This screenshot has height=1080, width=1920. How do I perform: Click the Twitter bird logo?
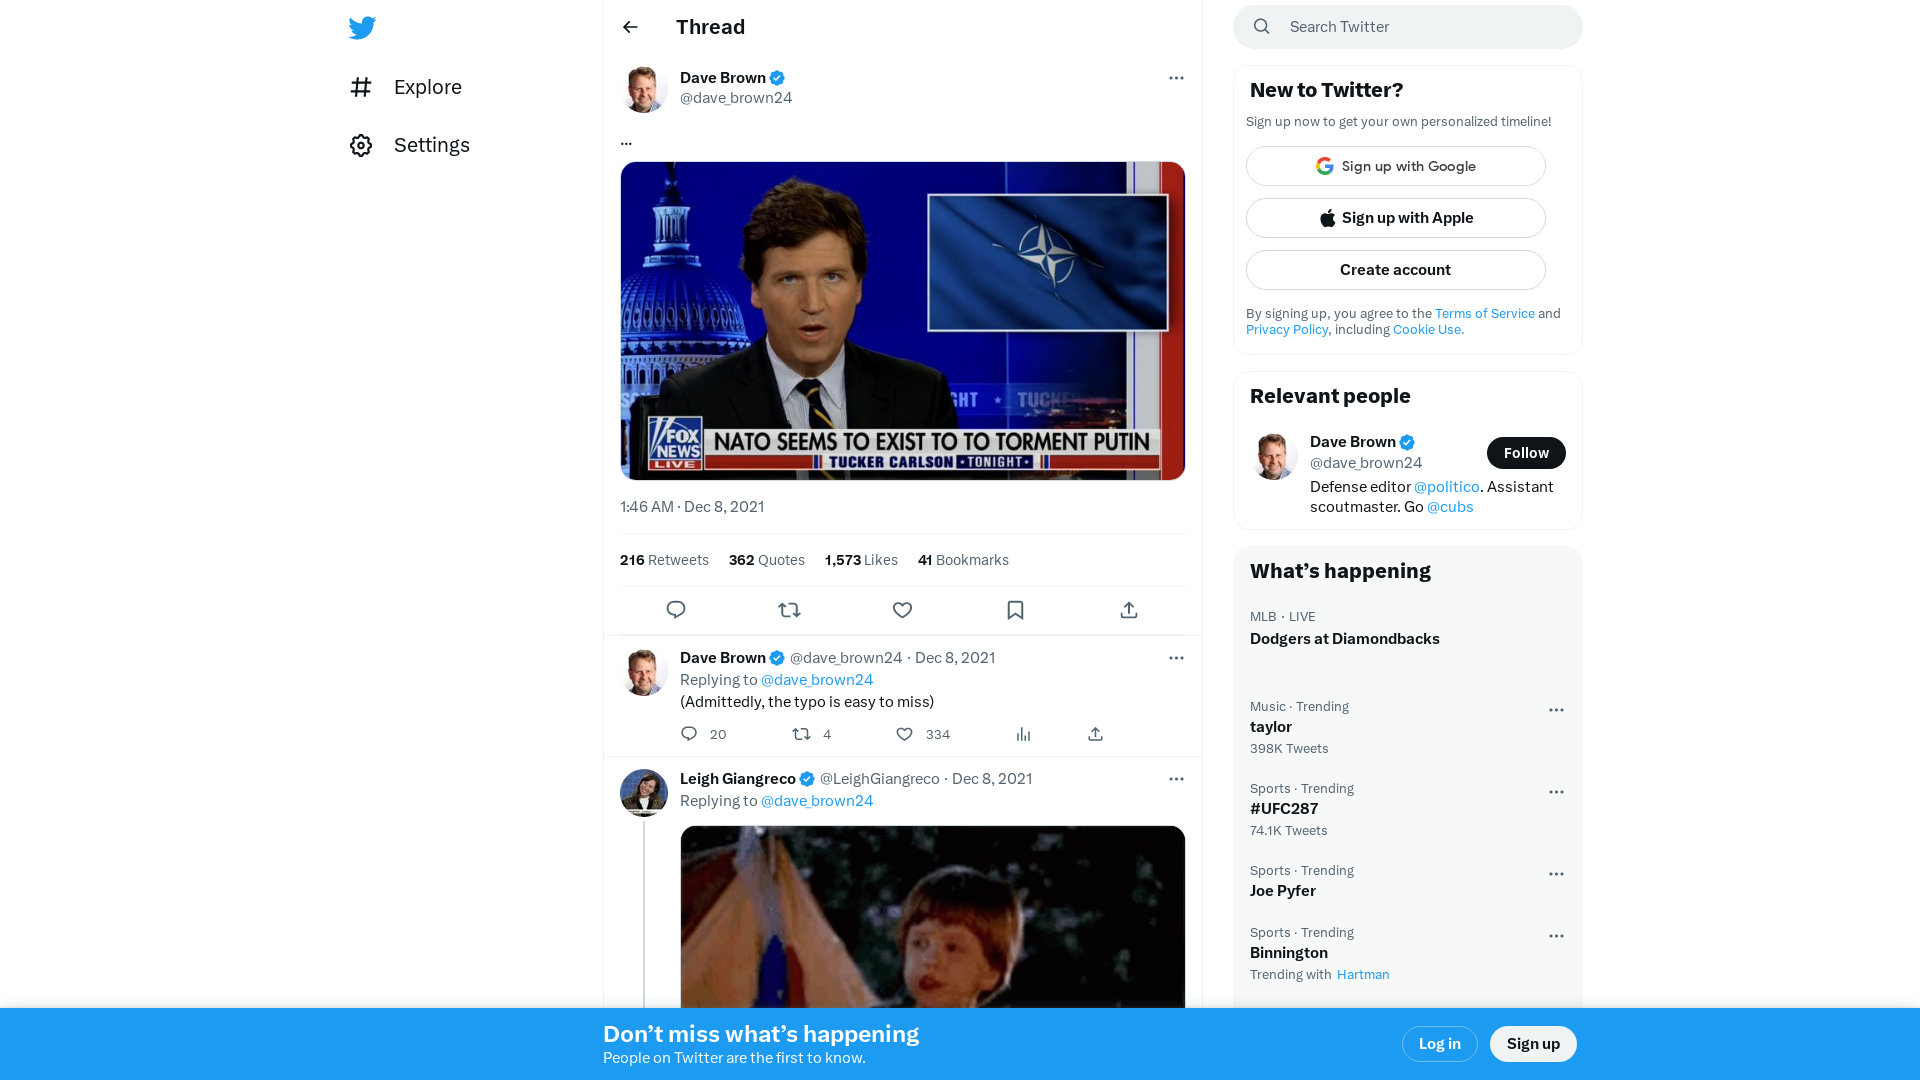pyautogui.click(x=362, y=27)
